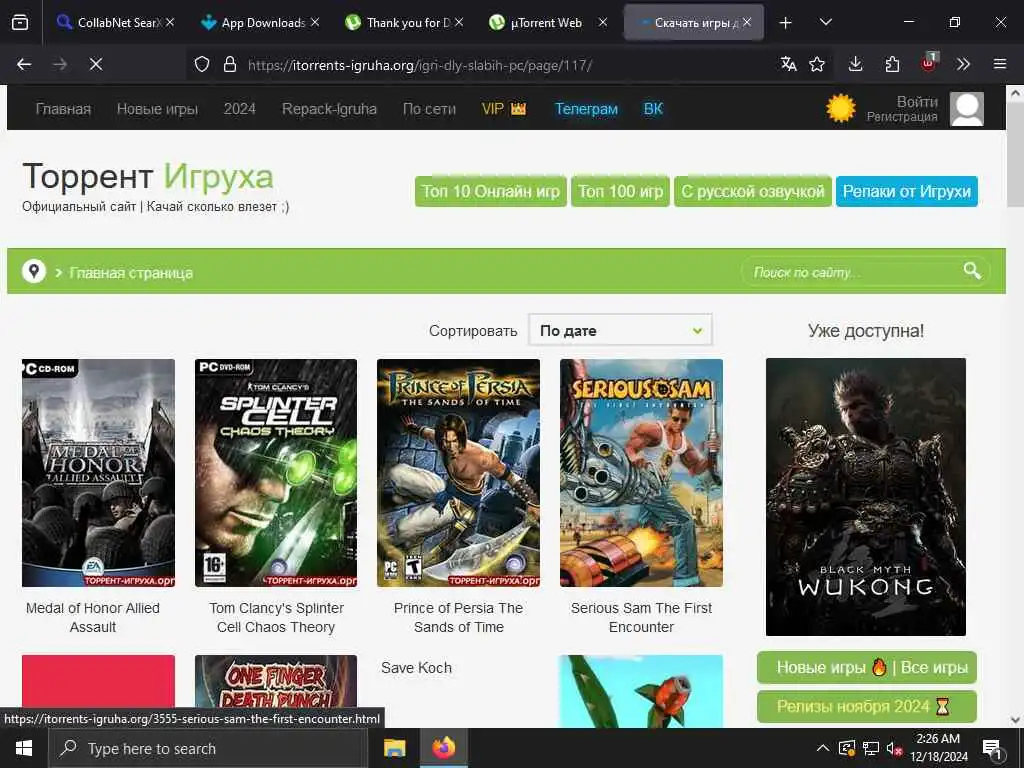Open tracking protection shield
The width and height of the screenshot is (1024, 768).
pyautogui.click(x=202, y=65)
